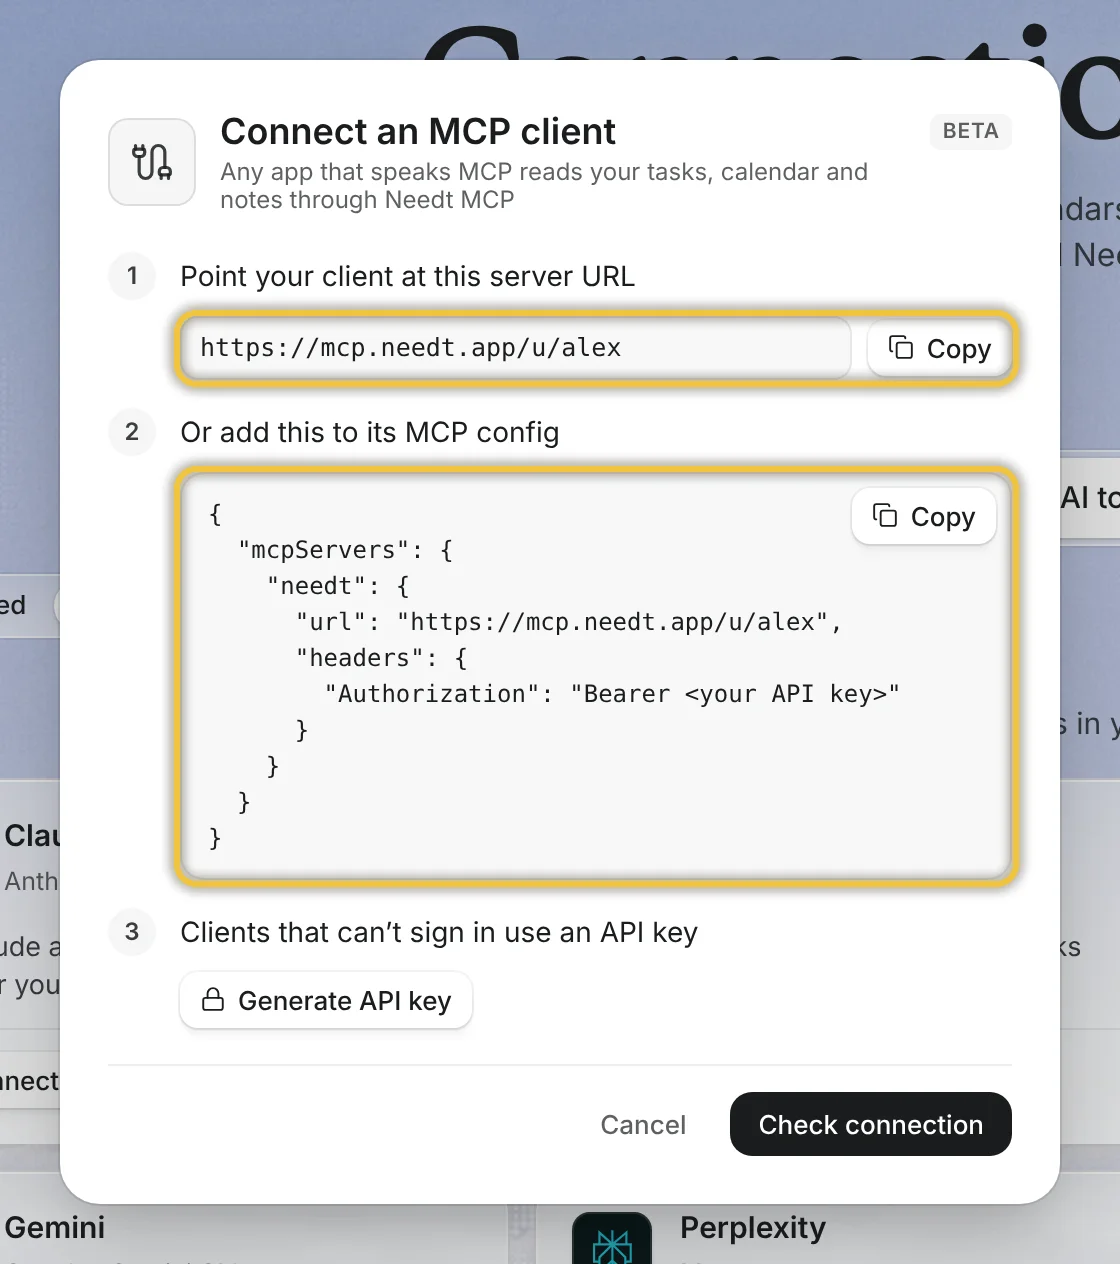Click the dialog subtitle about Needt MCP

544,186
